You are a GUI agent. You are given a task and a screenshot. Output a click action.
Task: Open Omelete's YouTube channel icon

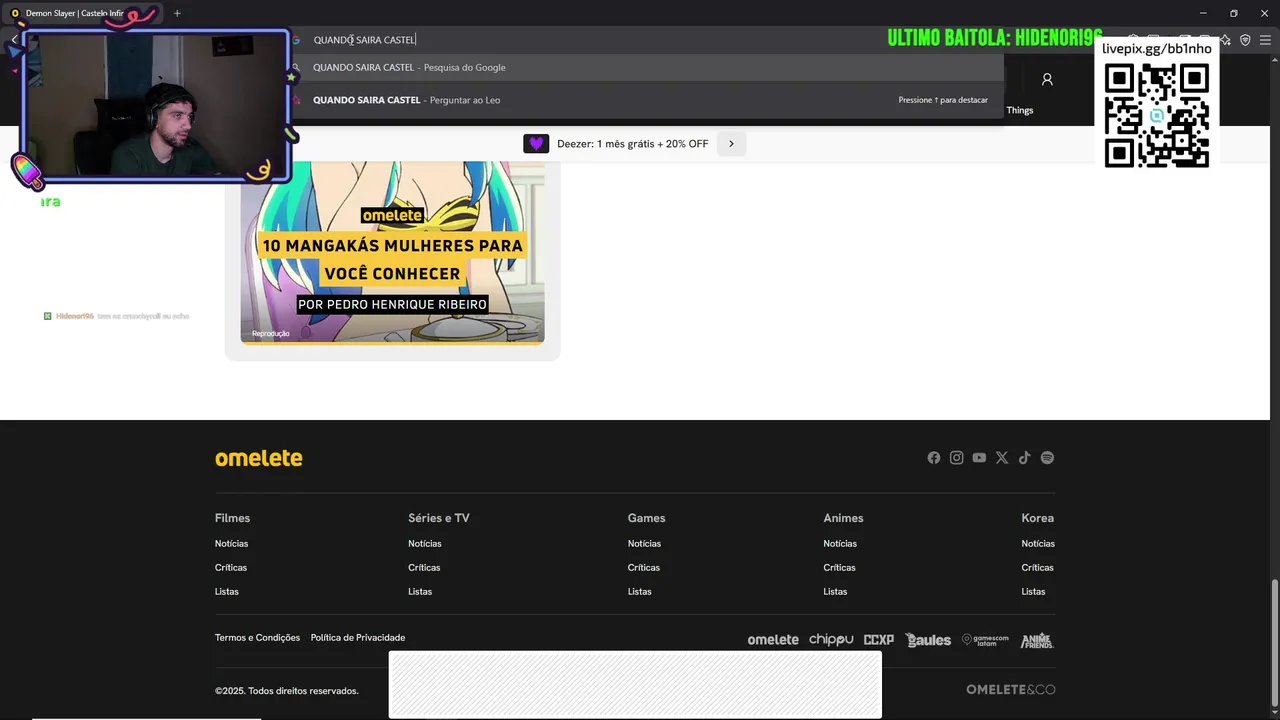click(x=979, y=458)
